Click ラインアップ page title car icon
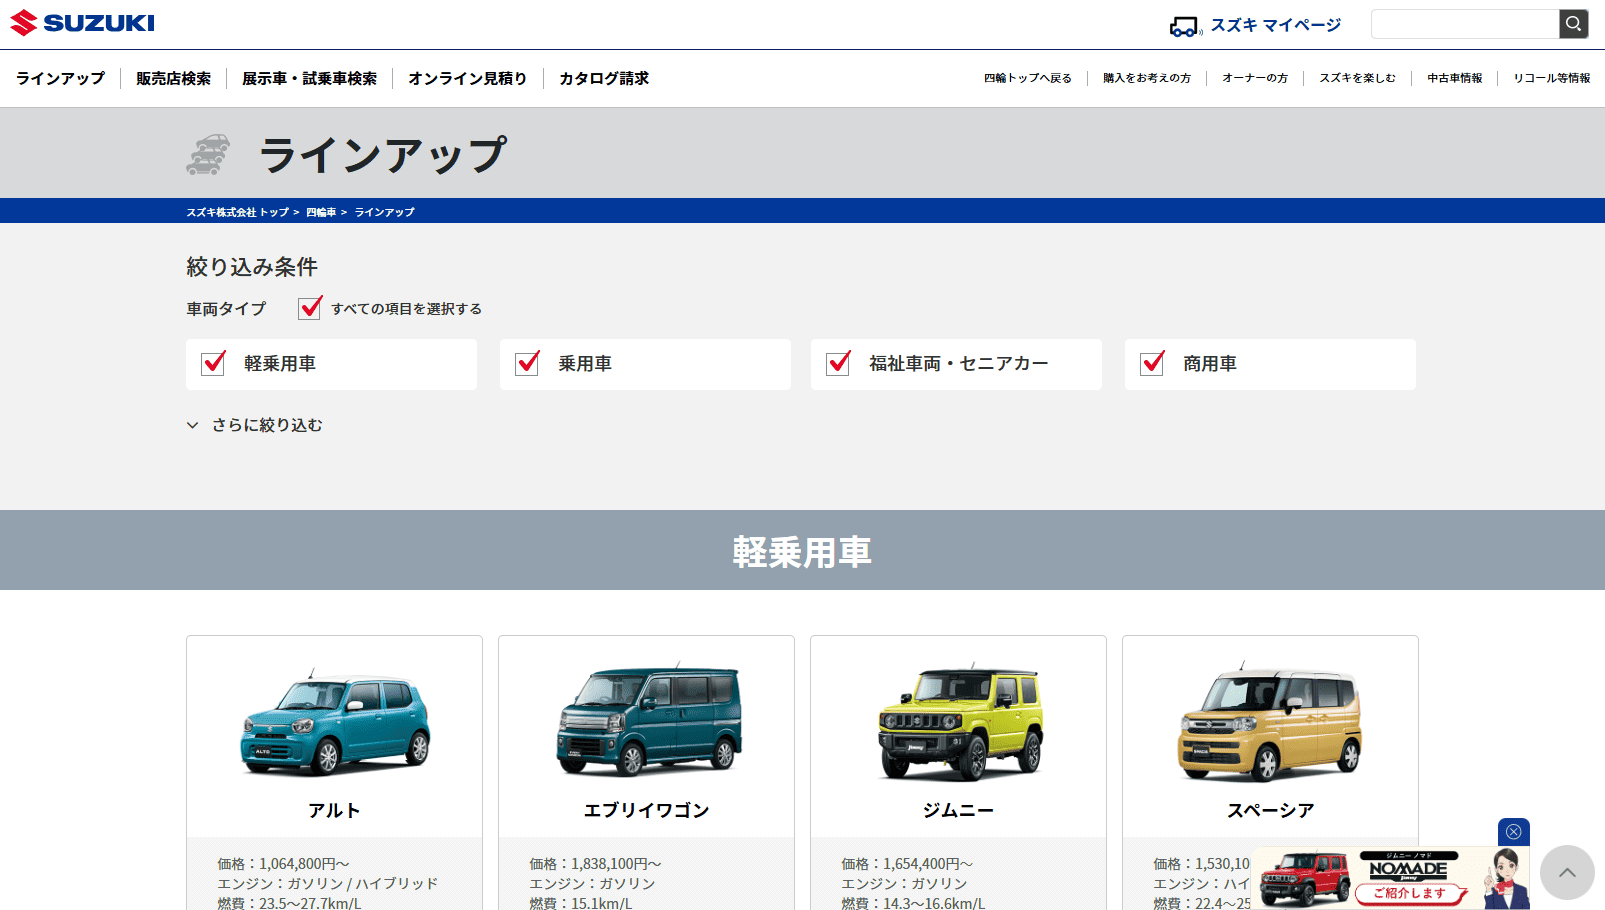 (208, 154)
